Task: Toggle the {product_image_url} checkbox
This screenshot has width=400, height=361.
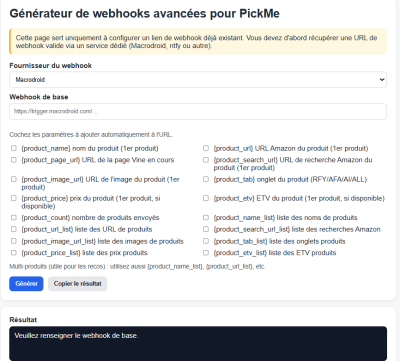Action: tap(14, 179)
